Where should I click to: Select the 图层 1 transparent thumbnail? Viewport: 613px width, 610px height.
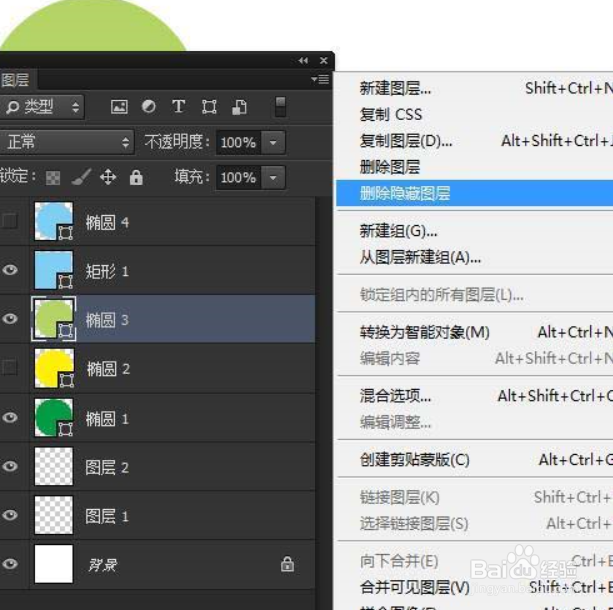pos(54,515)
